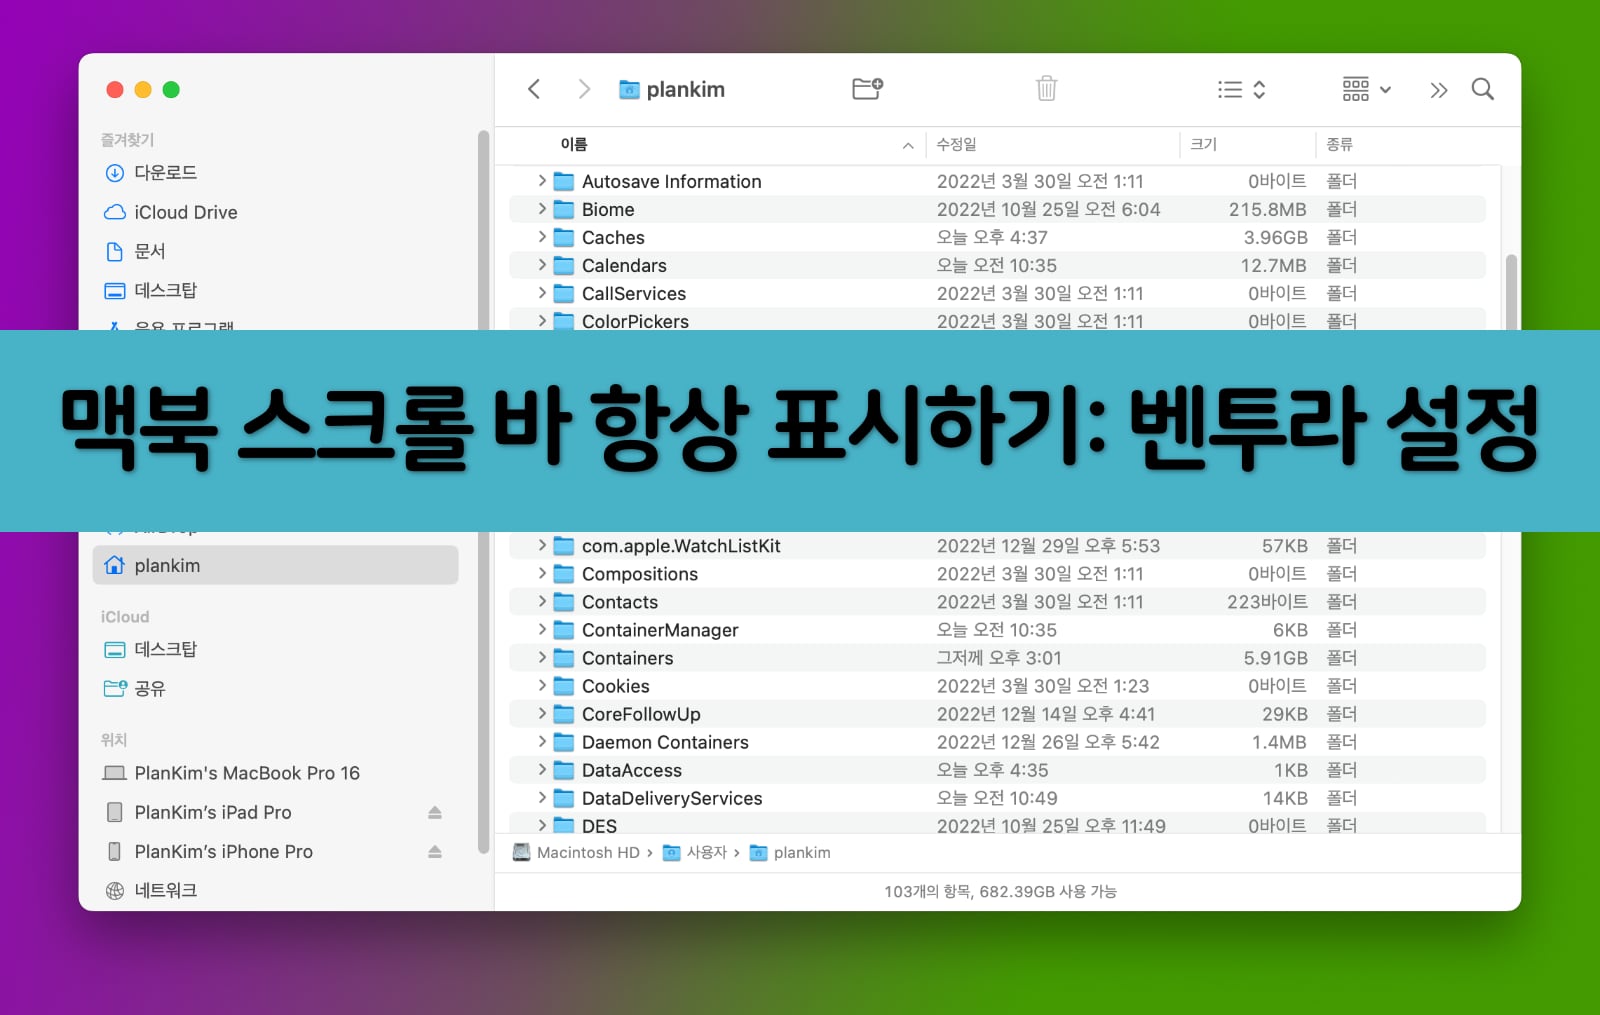Click the trash delete icon in the toolbar
The height and width of the screenshot is (1015, 1600).
coord(1046,89)
